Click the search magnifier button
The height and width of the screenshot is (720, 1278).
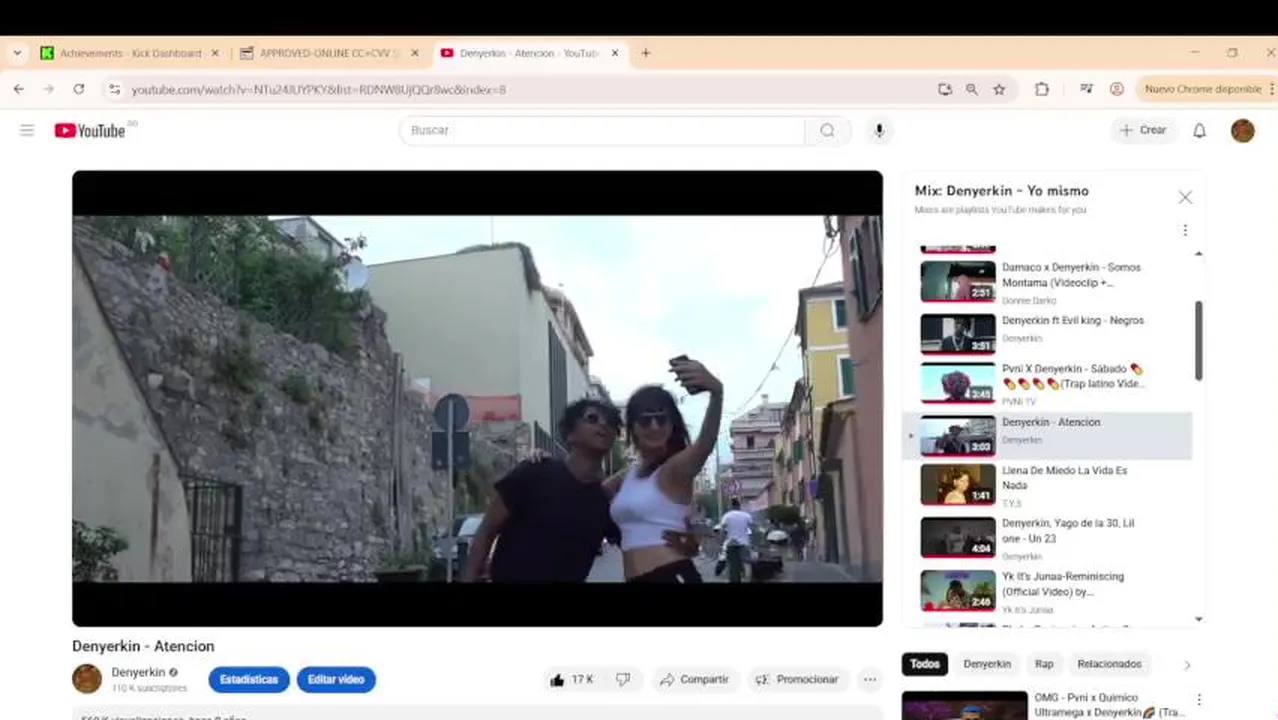coord(827,130)
